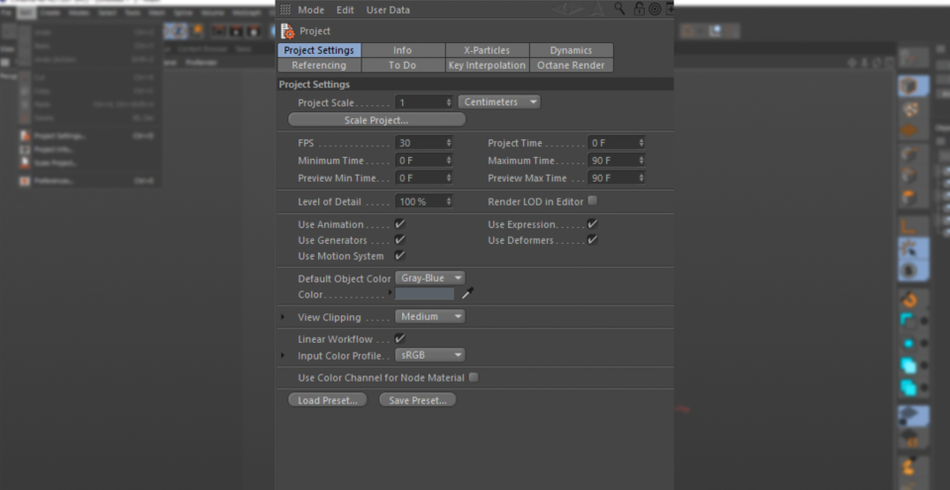The image size is (950, 490).
Task: Click the Preview Min Time input field
Action: (424, 178)
